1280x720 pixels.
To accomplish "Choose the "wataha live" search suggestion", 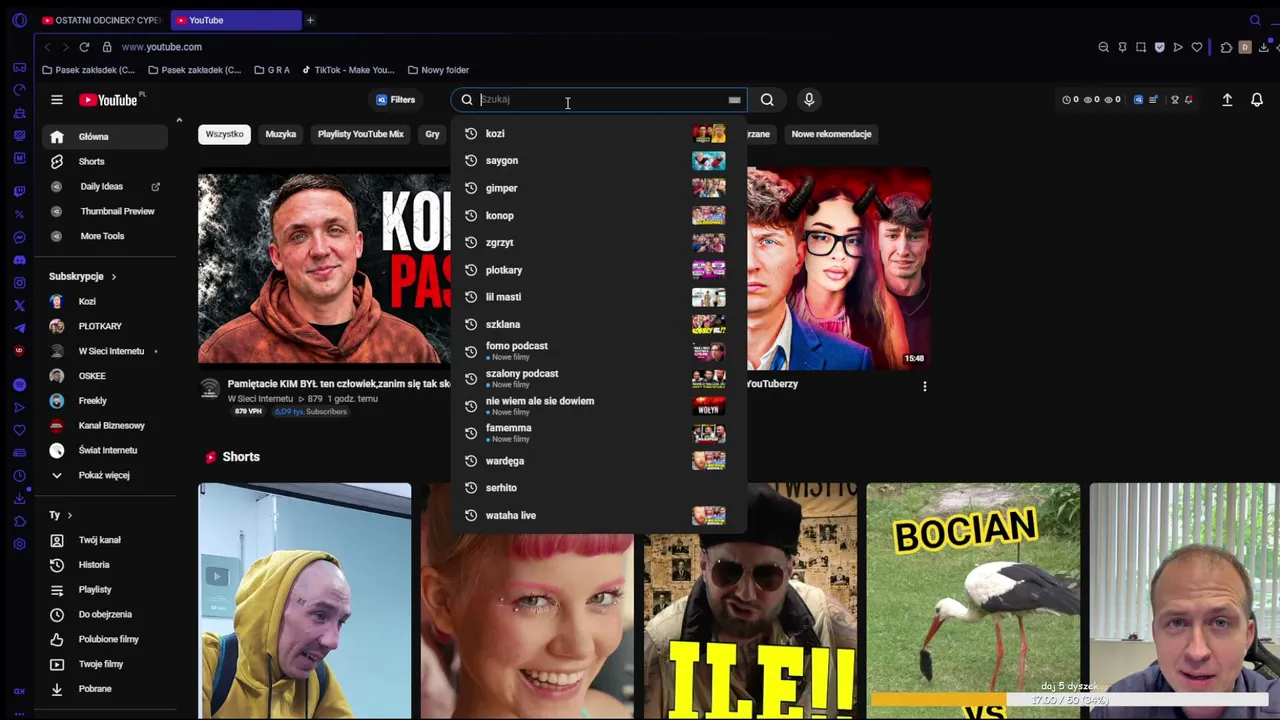I will pos(598,516).
